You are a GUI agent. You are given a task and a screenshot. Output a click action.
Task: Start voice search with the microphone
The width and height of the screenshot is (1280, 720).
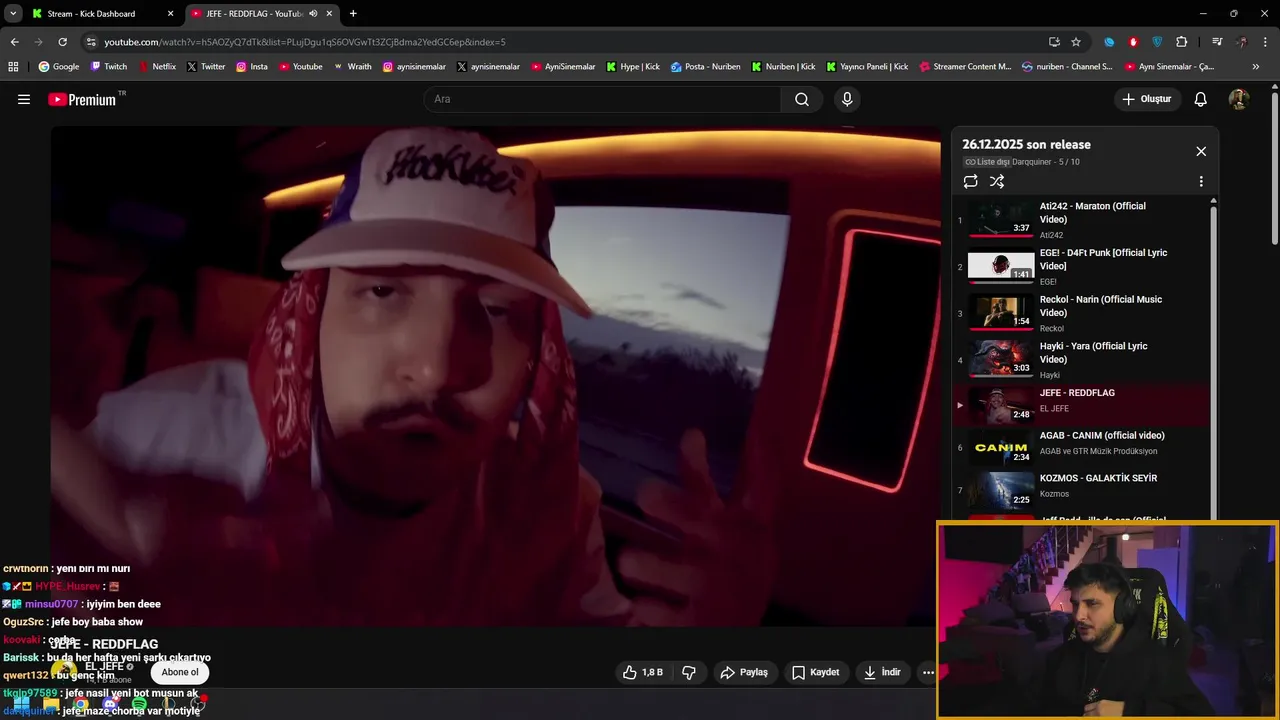point(847,99)
